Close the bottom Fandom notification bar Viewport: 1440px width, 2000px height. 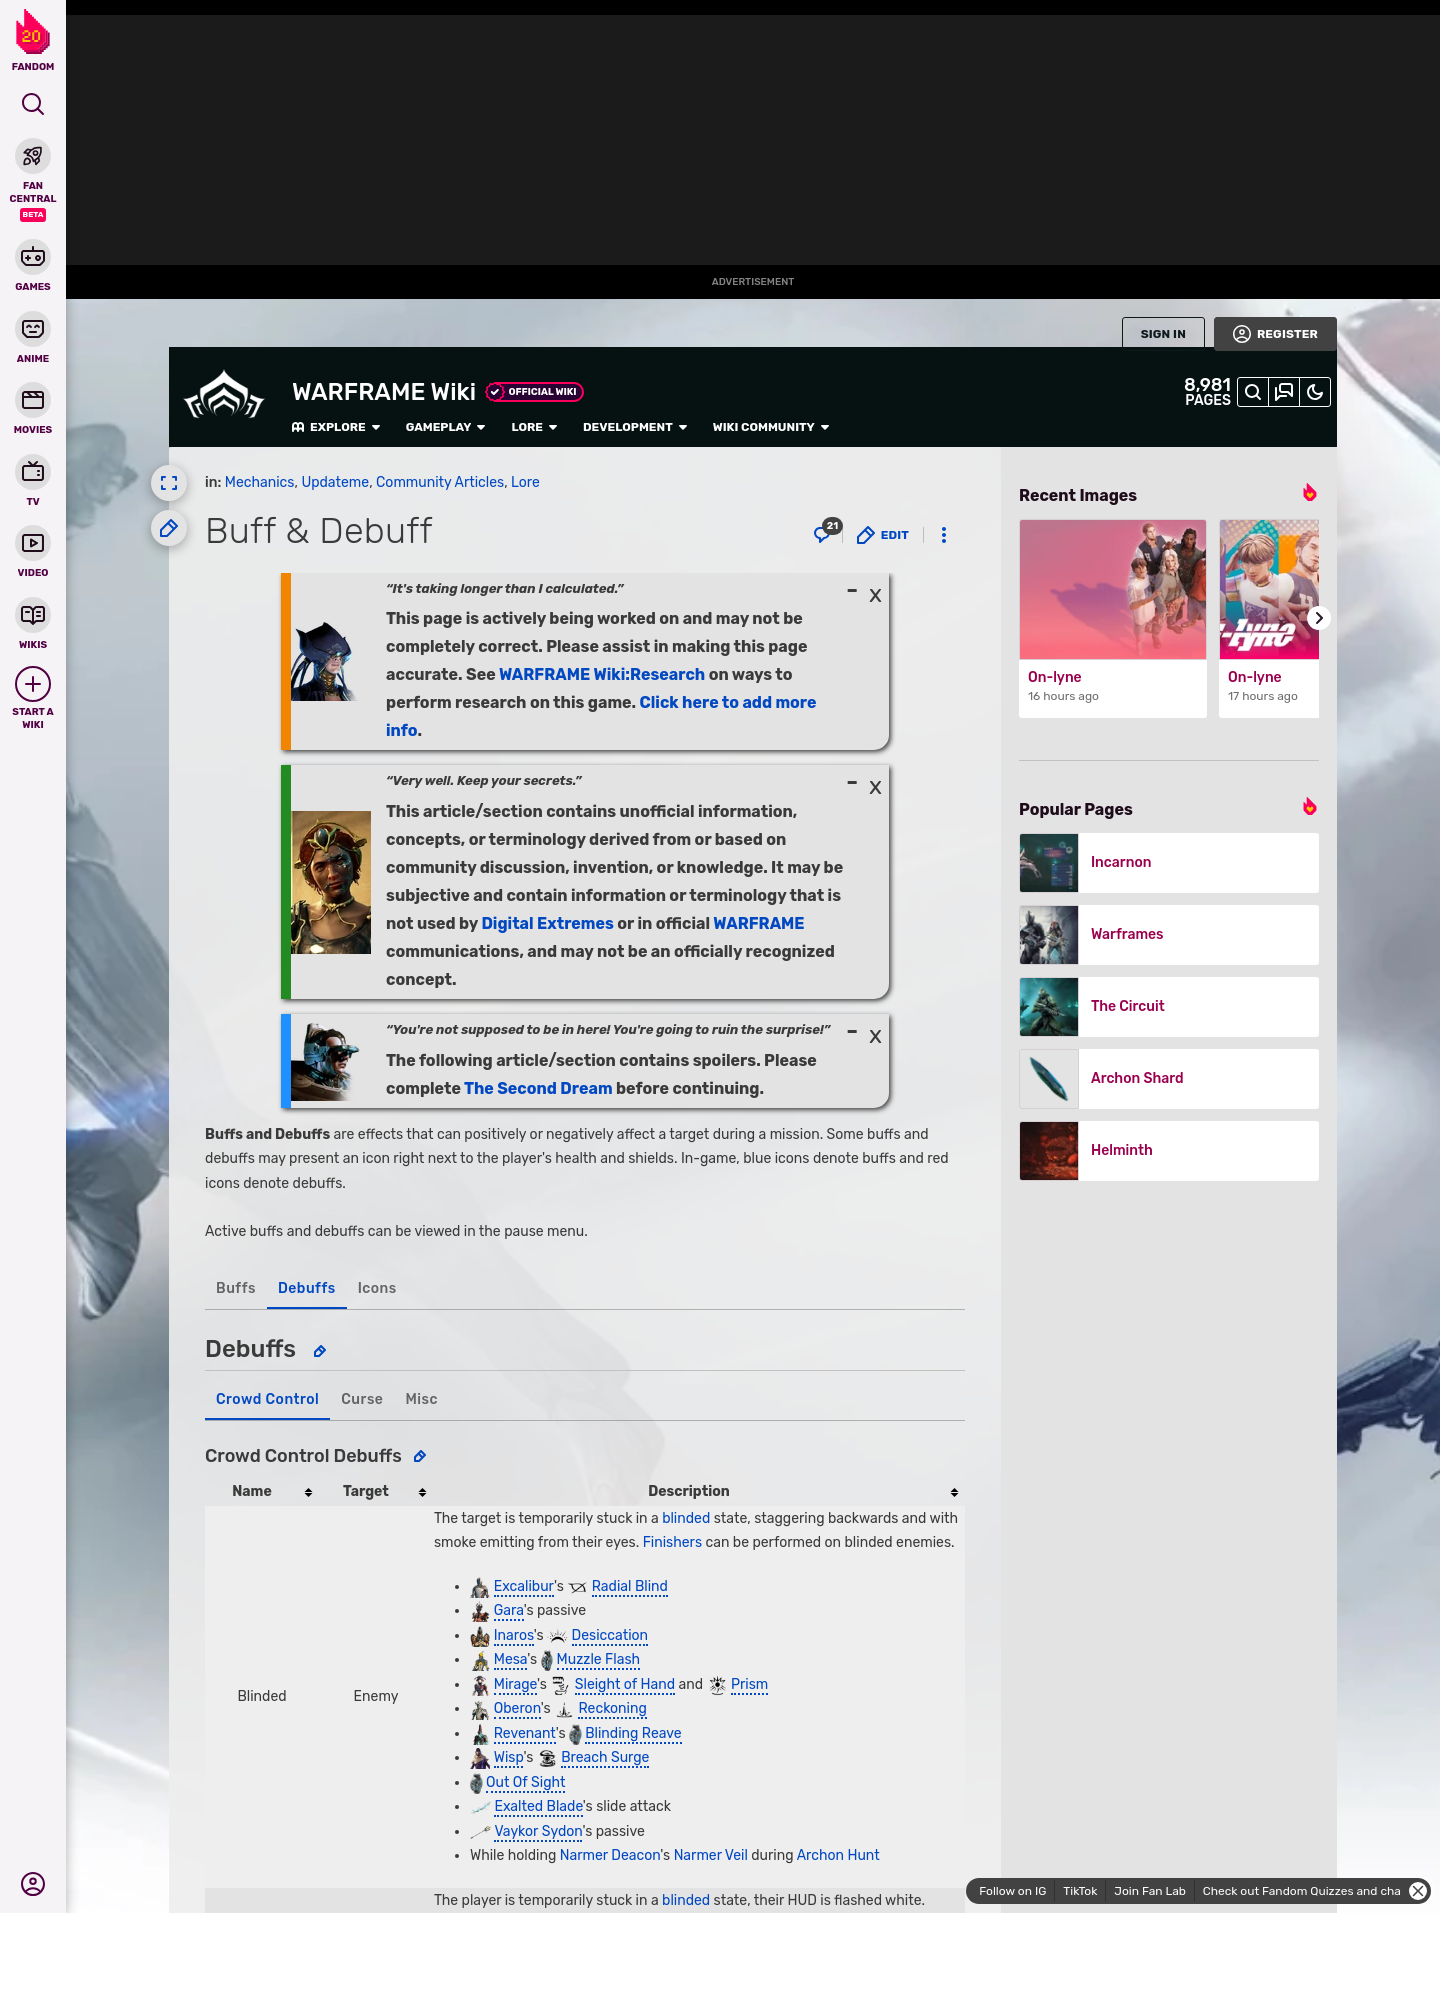[1418, 1891]
